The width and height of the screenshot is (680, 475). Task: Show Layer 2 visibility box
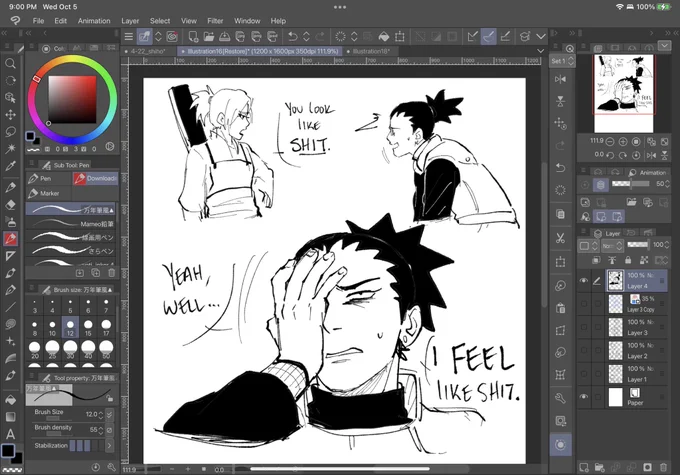point(584,351)
